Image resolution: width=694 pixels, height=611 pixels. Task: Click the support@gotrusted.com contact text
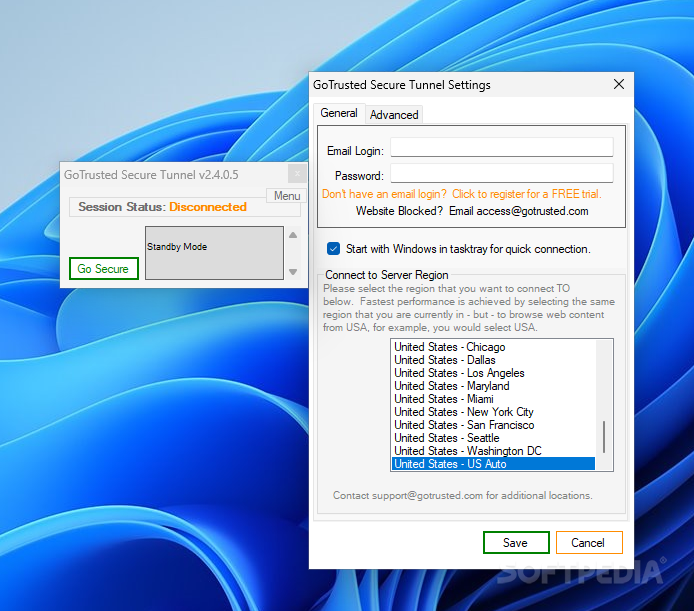(427, 495)
